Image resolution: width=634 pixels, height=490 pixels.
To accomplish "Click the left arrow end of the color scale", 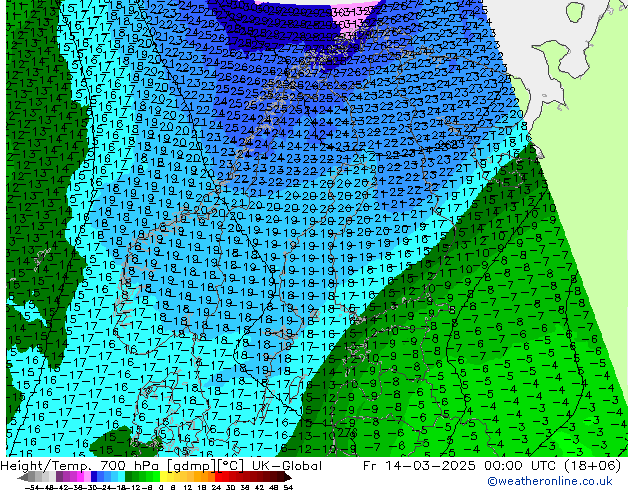I will pos(23,477).
